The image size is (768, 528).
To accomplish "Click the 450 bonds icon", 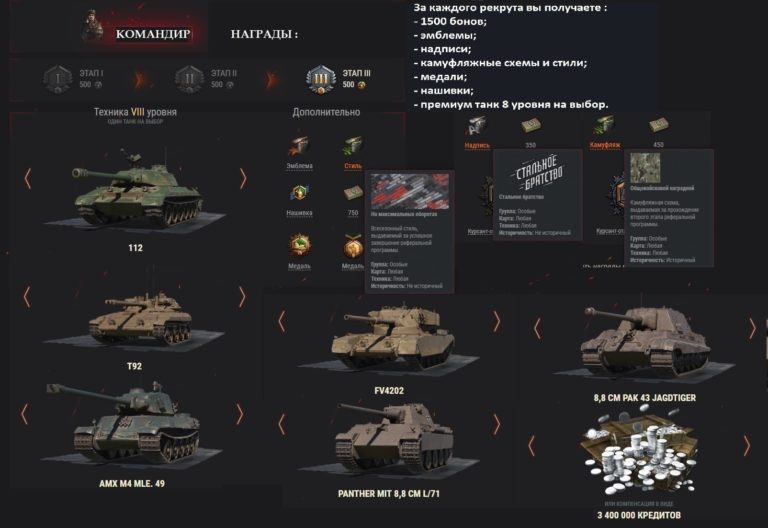I will tap(658, 126).
